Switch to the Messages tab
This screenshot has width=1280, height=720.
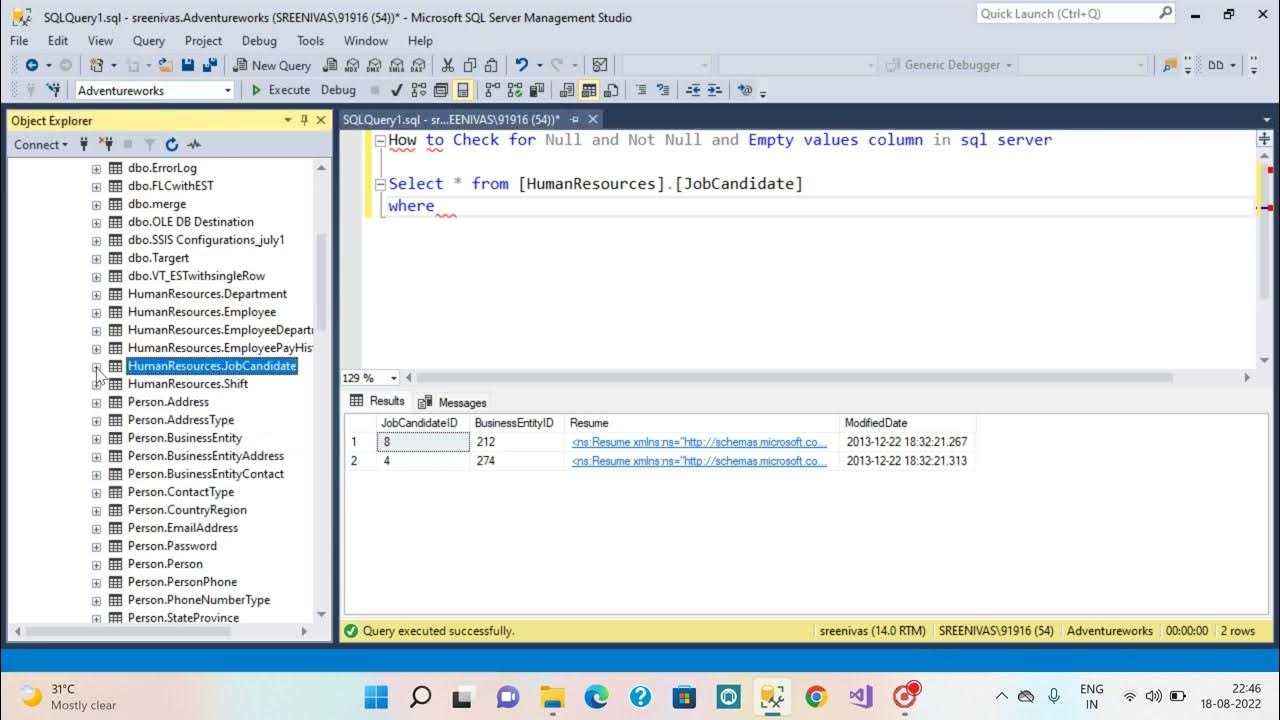click(452, 402)
